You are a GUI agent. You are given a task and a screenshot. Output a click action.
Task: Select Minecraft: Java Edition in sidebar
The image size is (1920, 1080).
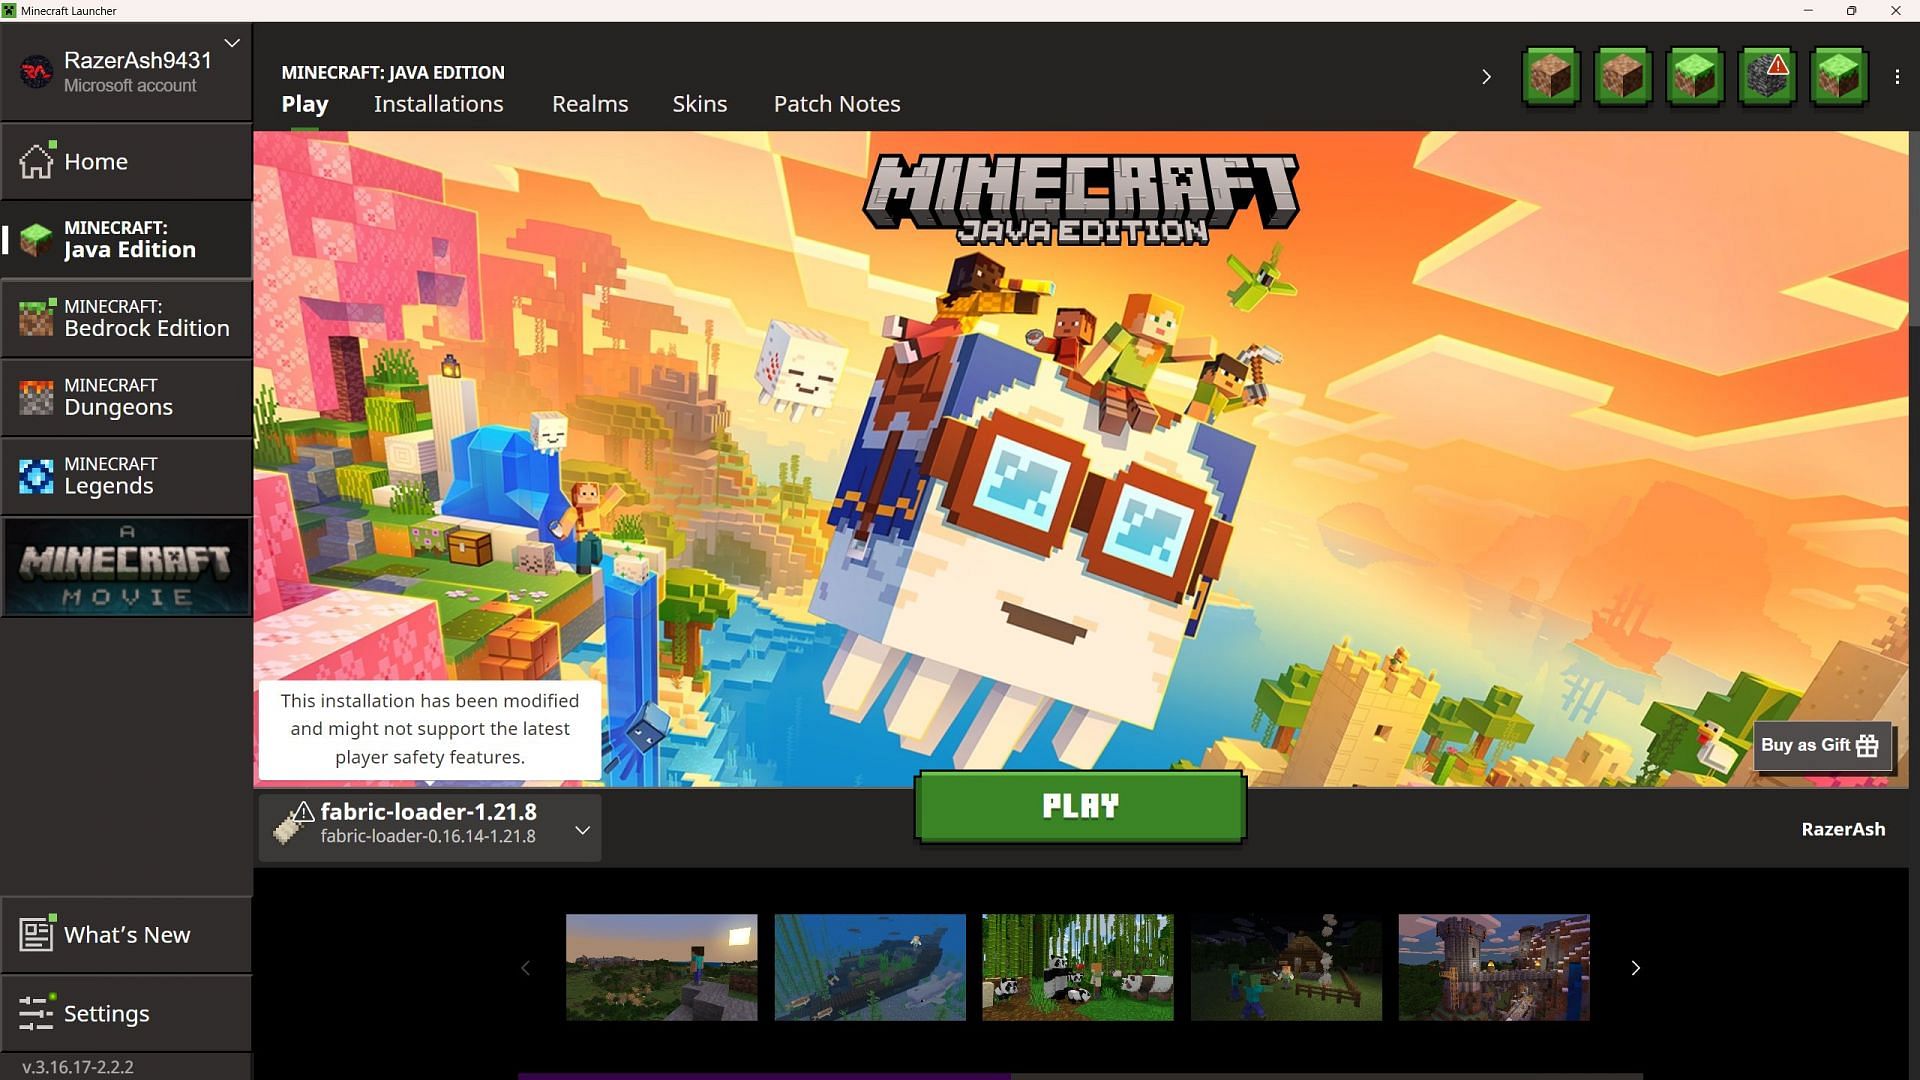[x=126, y=240]
